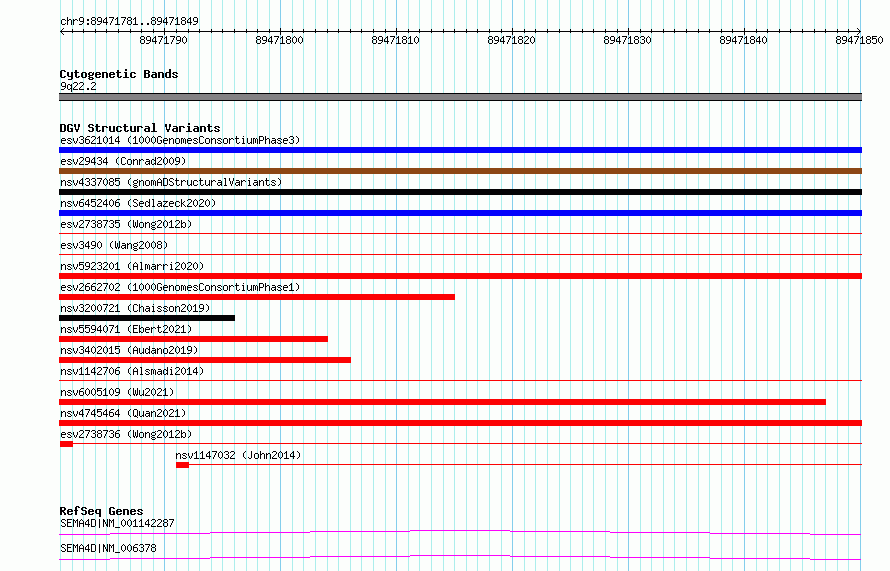Click the DGV Structural Variants track title

click(x=140, y=128)
